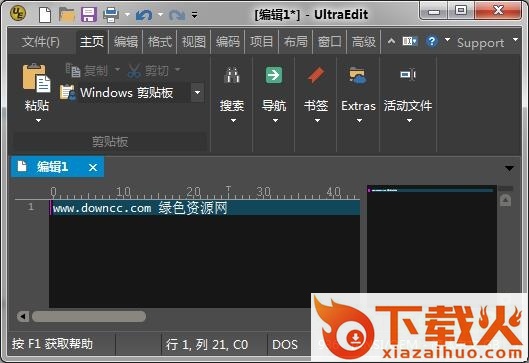Redo the last undone action
Viewport: 529px width, 363px height.
pyautogui.click(x=177, y=15)
